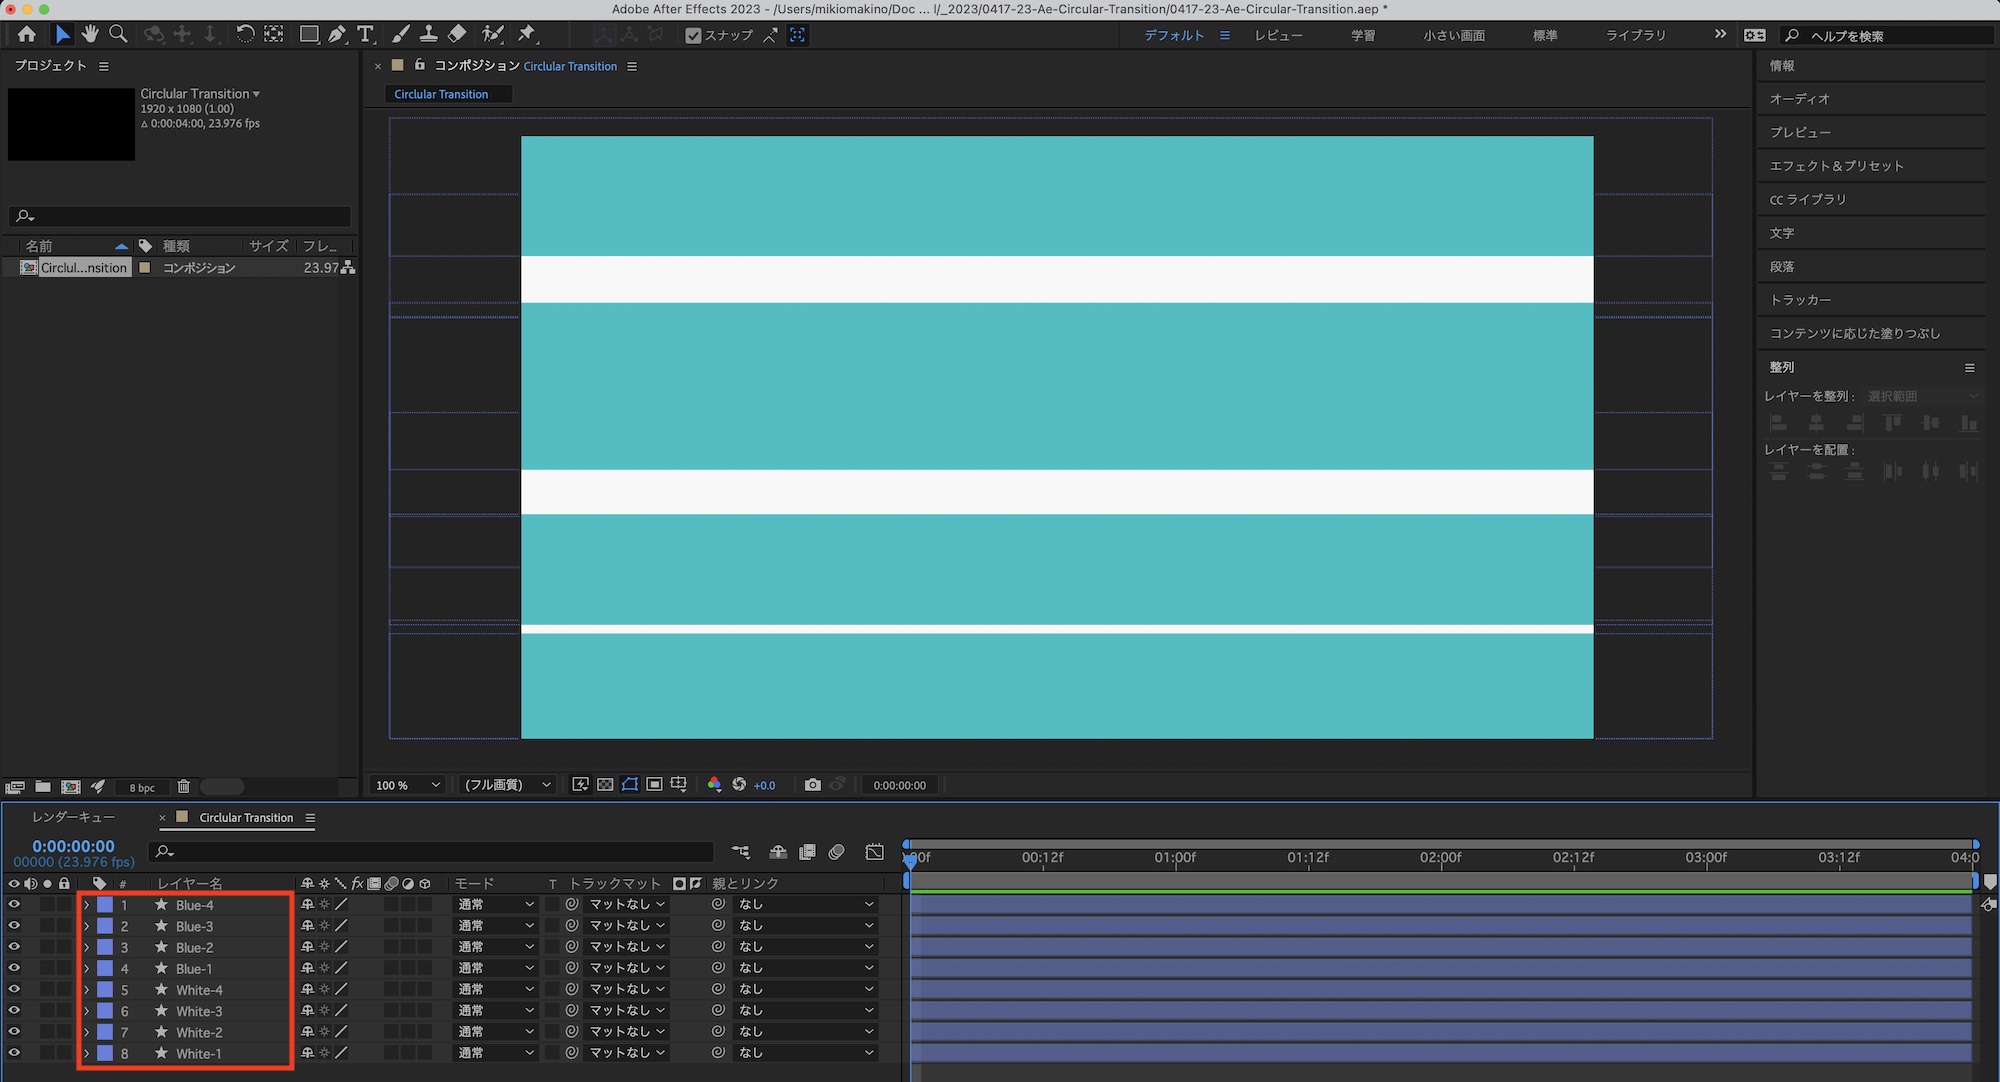This screenshot has width=2000, height=1082.
Task: Switch to the レンダーキュー tab
Action: pos(73,817)
